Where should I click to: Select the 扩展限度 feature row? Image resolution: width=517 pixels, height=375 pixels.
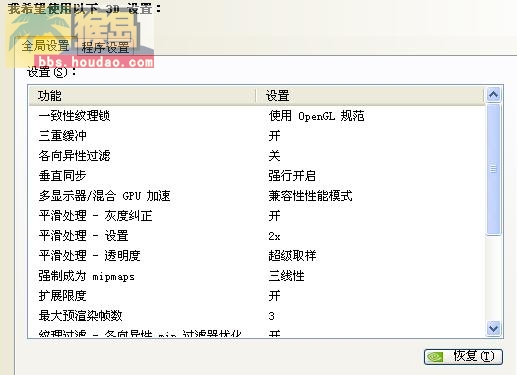pos(257,296)
